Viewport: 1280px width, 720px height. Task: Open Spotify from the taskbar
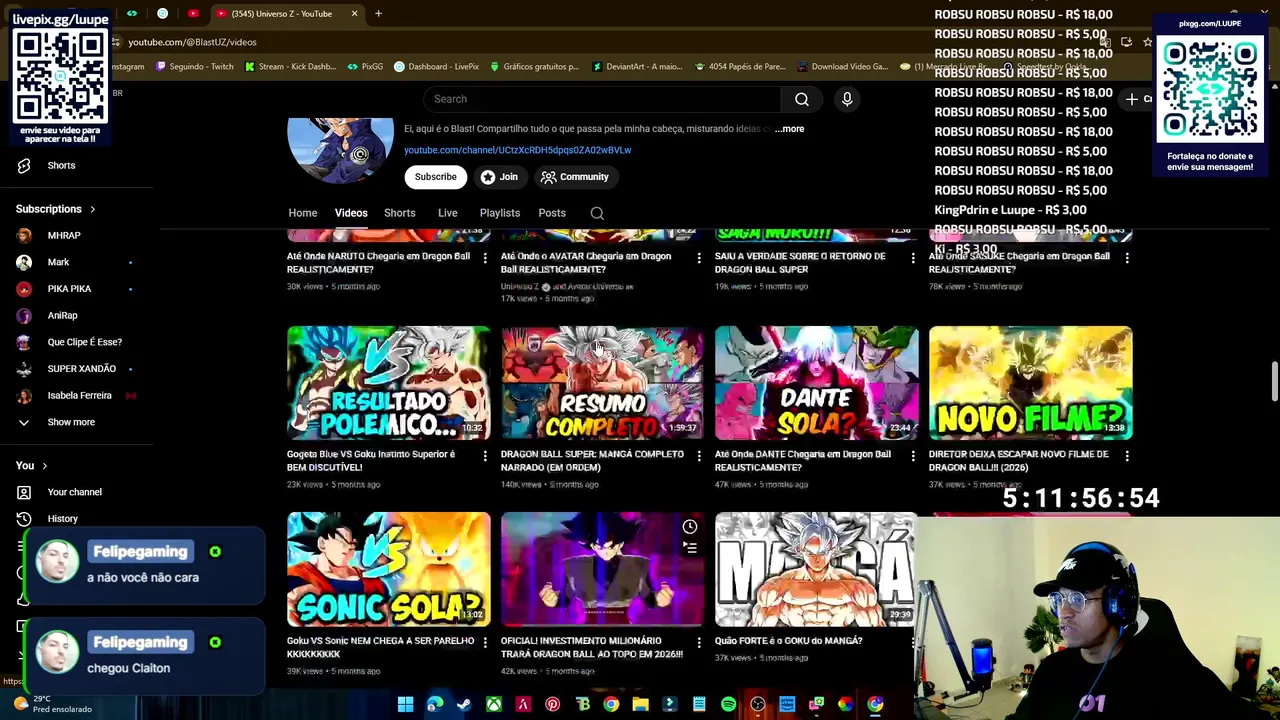tap(728, 704)
